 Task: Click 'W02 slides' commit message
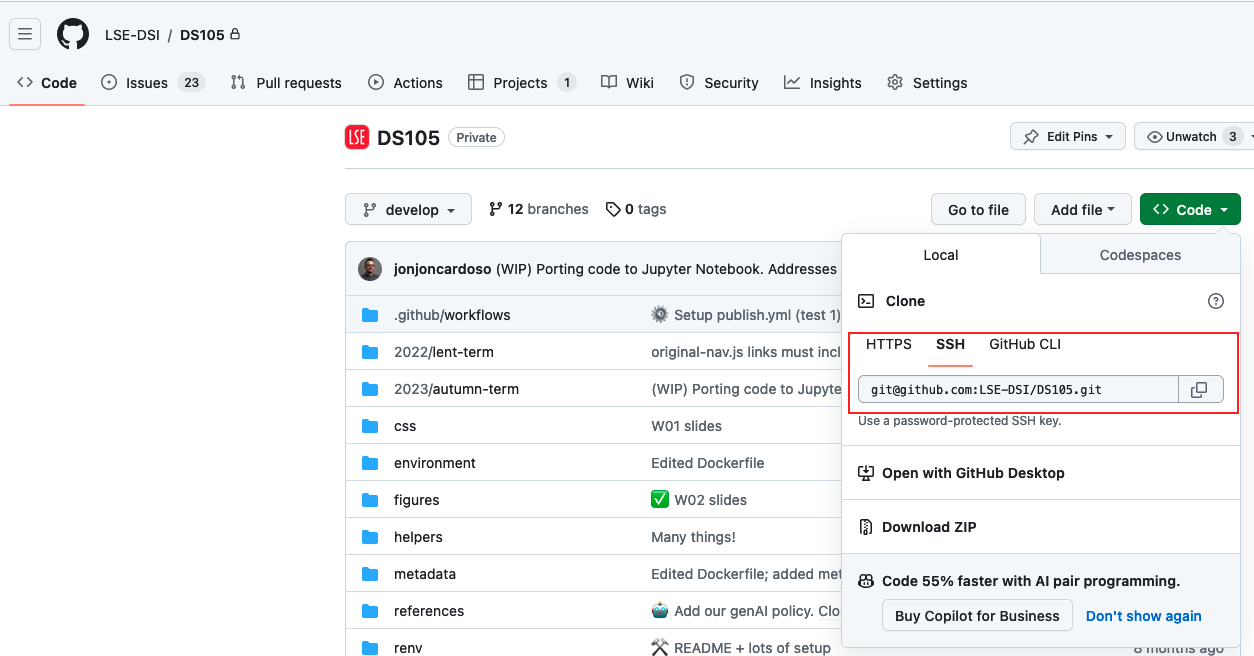point(699,500)
